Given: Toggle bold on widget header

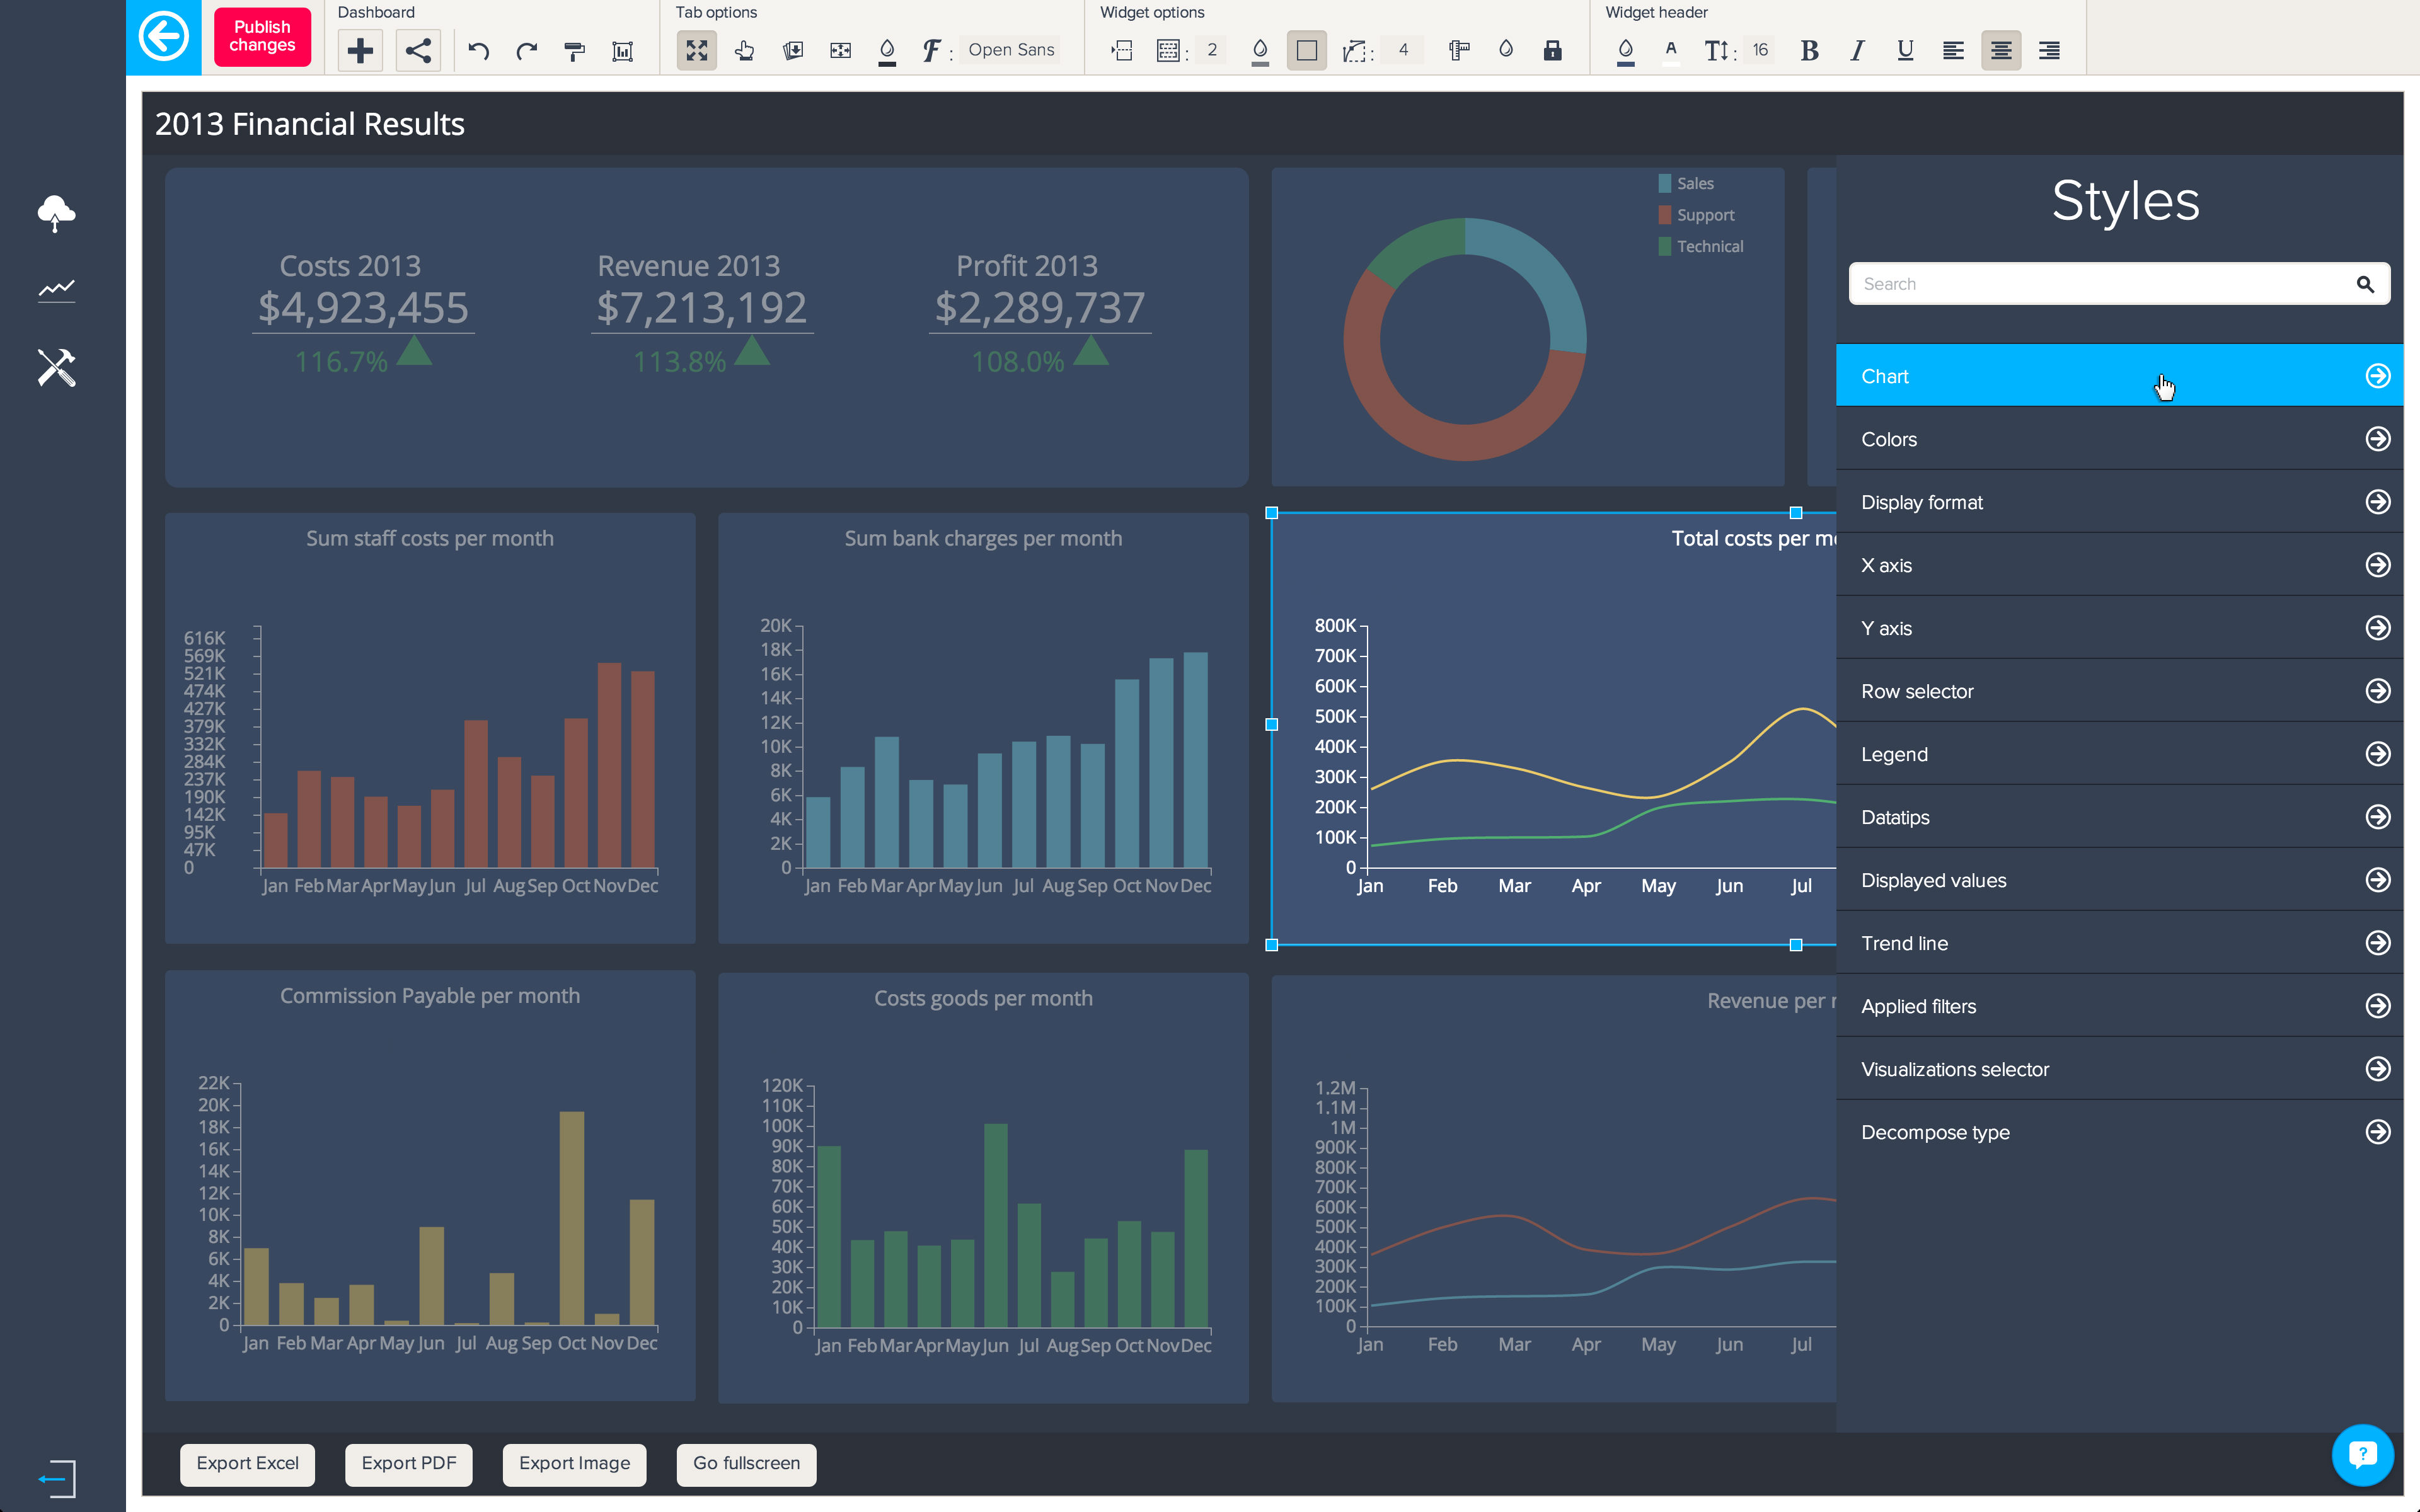Looking at the screenshot, I should click(1809, 50).
